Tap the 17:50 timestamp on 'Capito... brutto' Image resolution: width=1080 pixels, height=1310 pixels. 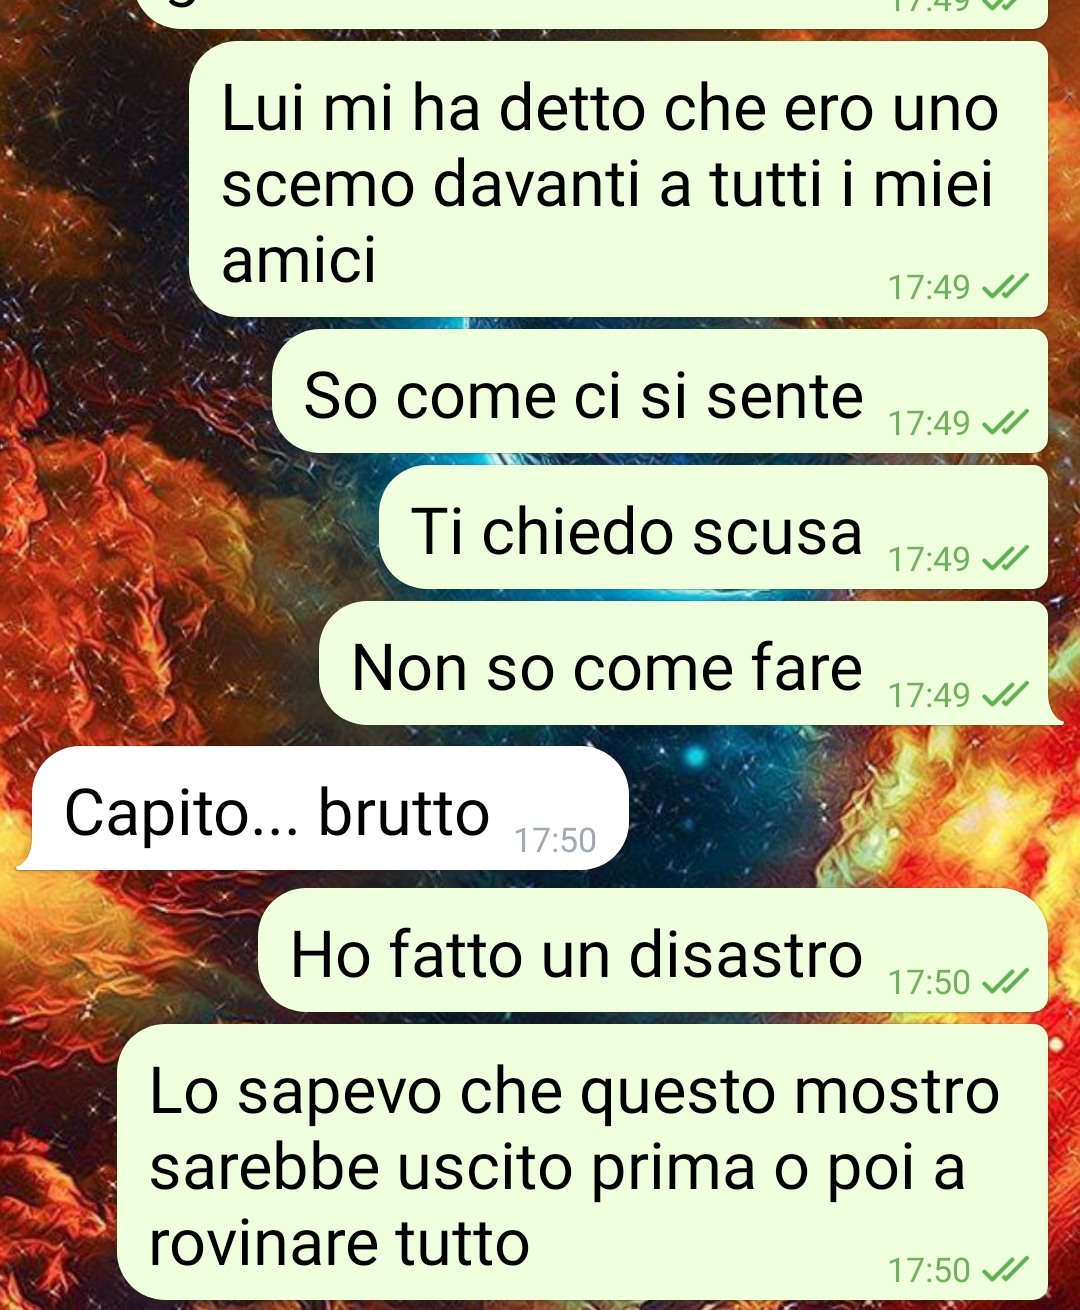(555, 840)
